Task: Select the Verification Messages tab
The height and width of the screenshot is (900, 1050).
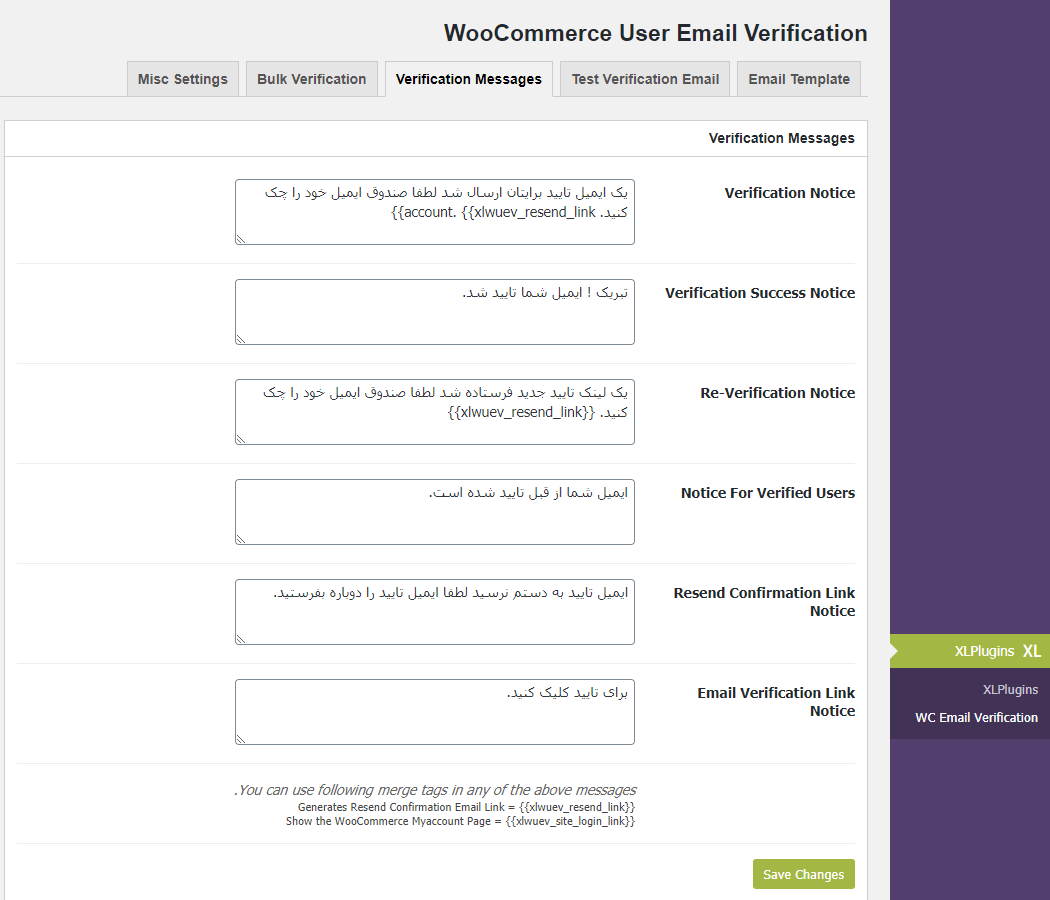Action: (x=469, y=79)
